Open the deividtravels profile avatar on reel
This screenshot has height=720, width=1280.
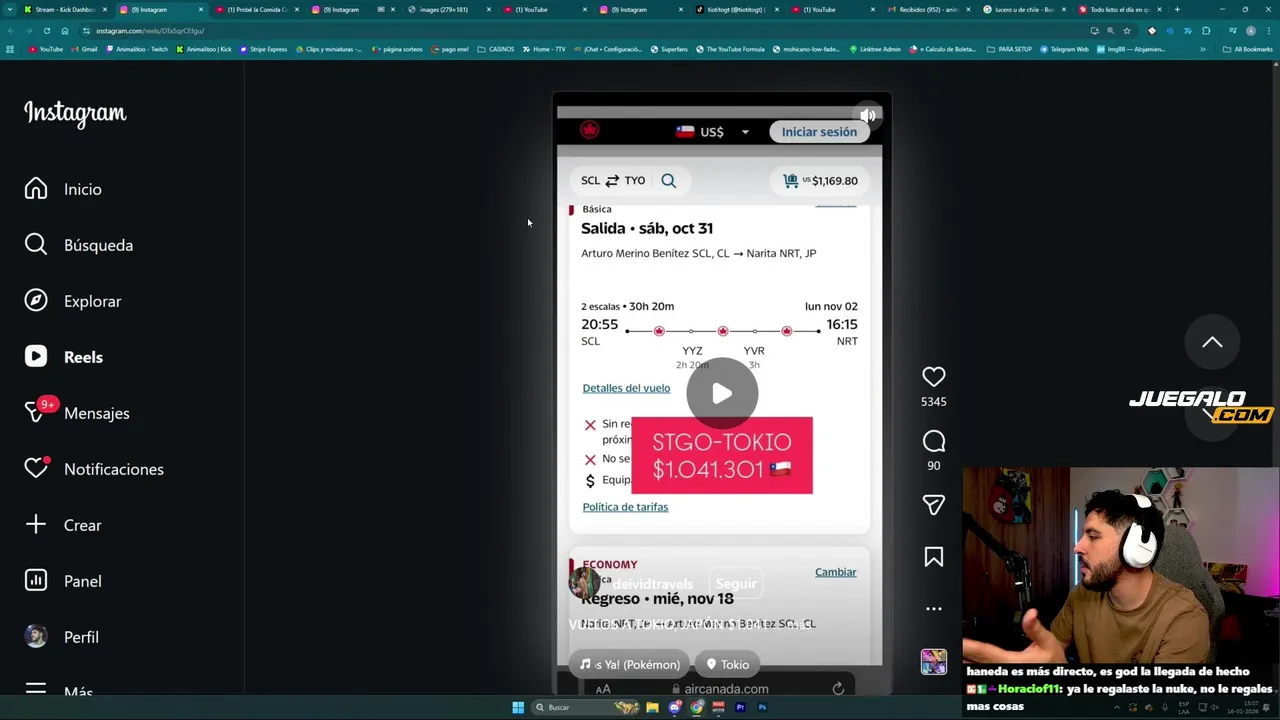[x=583, y=583]
